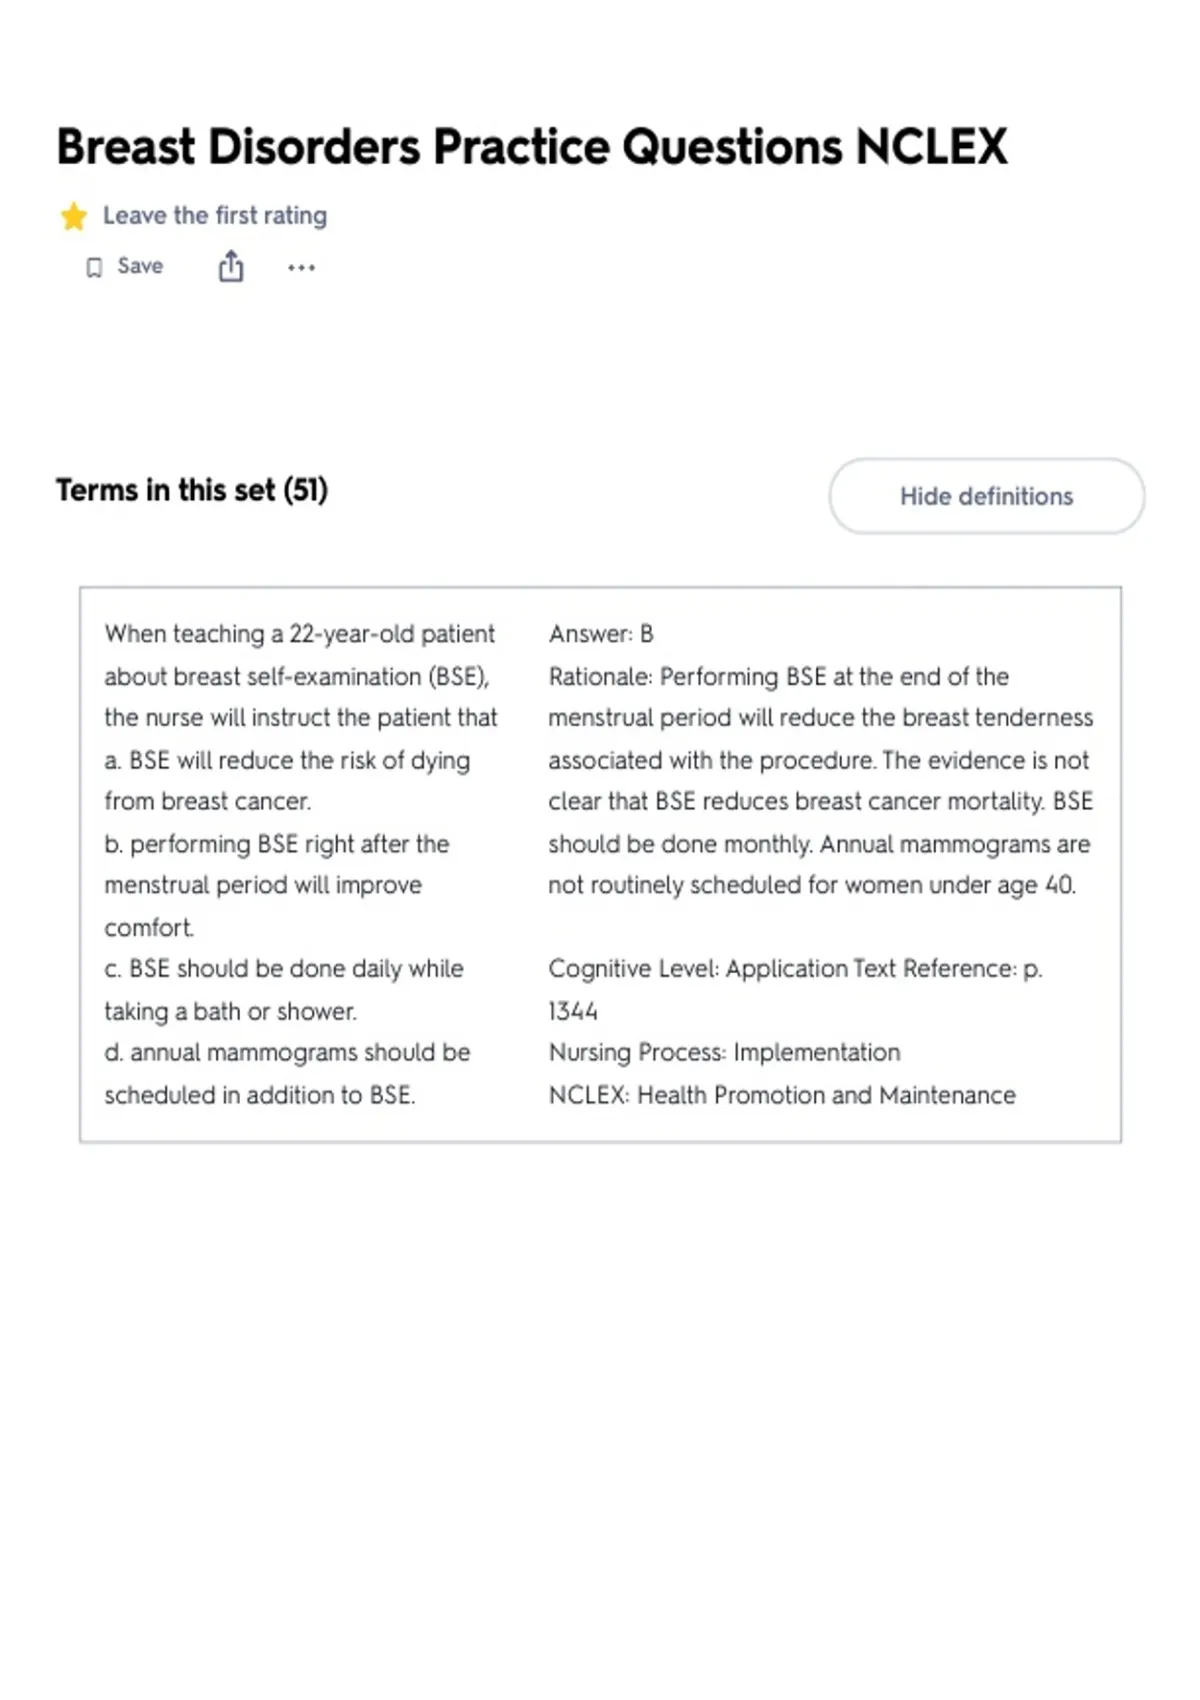Click the Rationale paragraph text
Viewport: 1200px width, 1700px height.
click(820, 781)
